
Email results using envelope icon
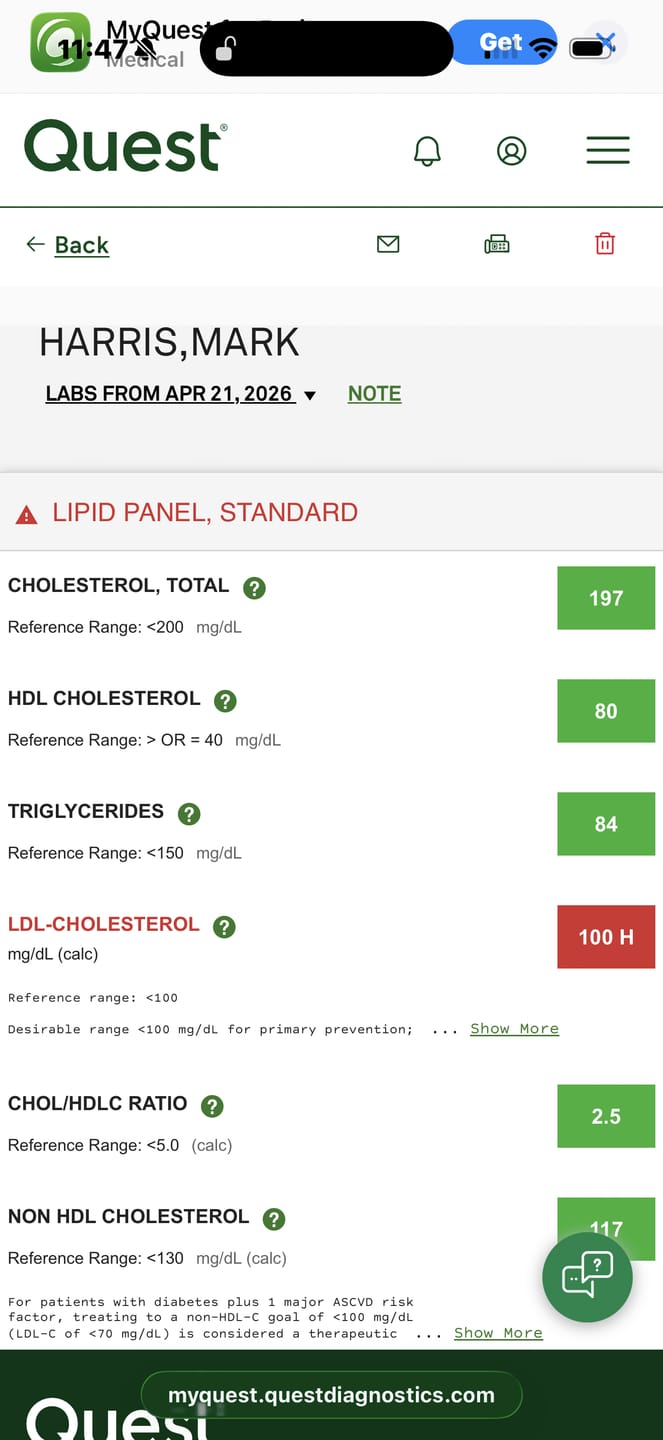click(388, 244)
